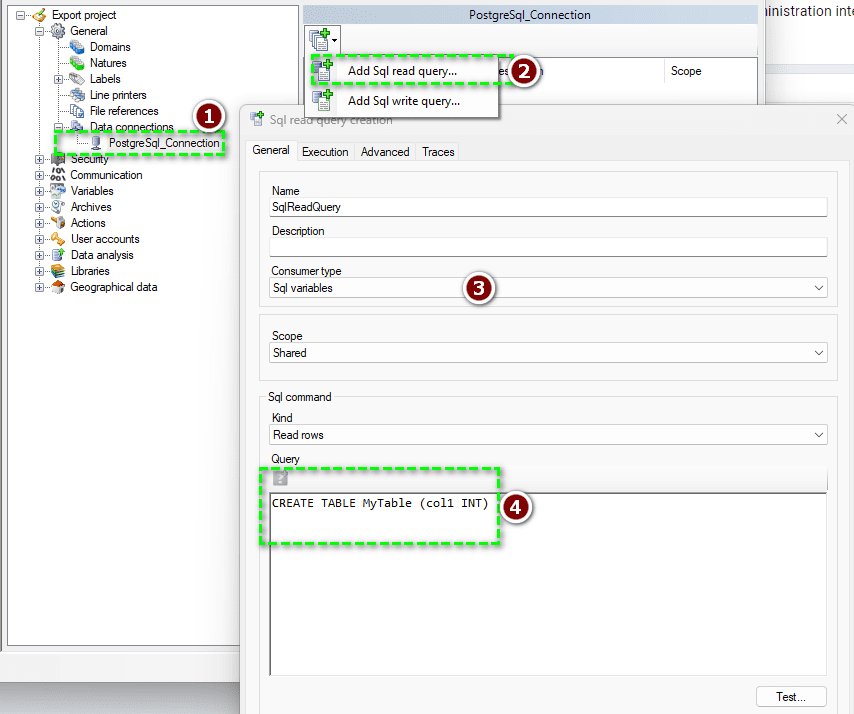The image size is (854, 714).
Task: Switch to the Execution tab
Action: [x=324, y=152]
